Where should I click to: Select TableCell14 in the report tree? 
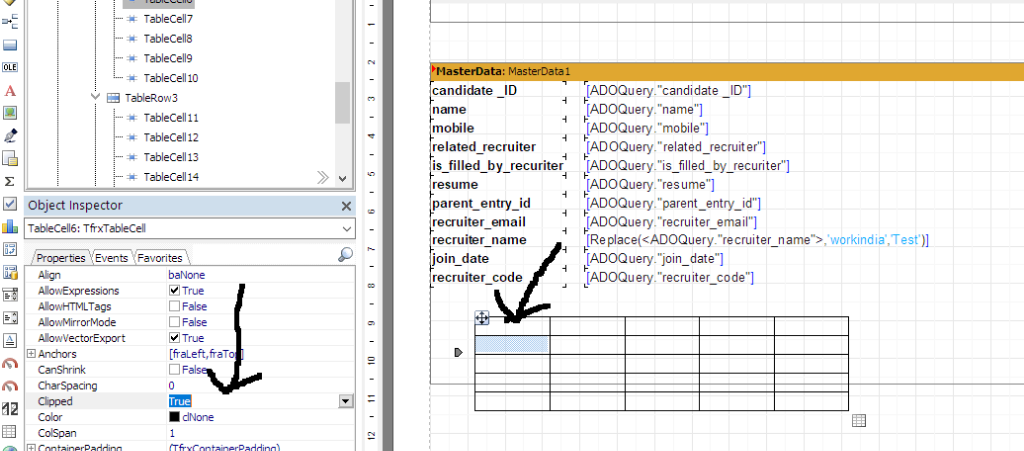pyautogui.click(x=170, y=177)
